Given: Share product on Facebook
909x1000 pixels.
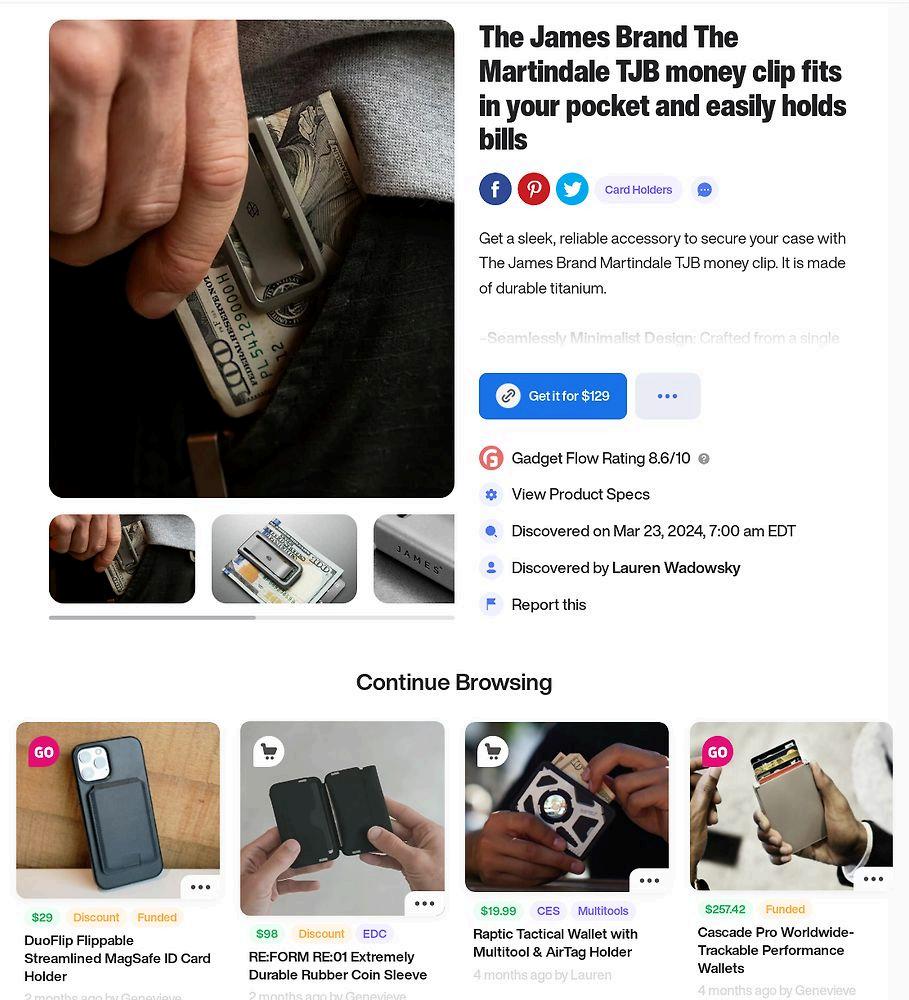Looking at the screenshot, I should 495,189.
